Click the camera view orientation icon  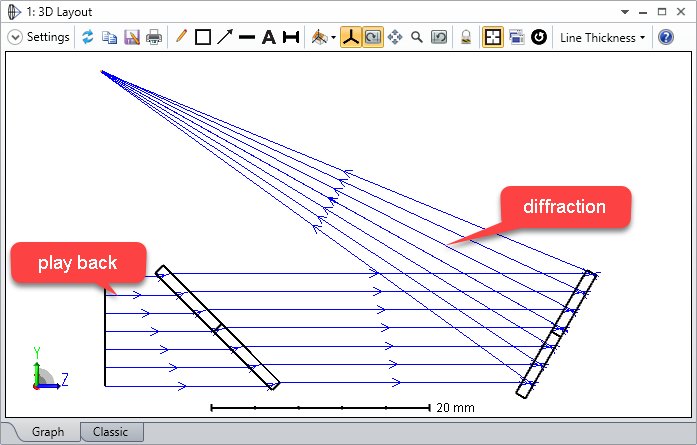[320, 37]
